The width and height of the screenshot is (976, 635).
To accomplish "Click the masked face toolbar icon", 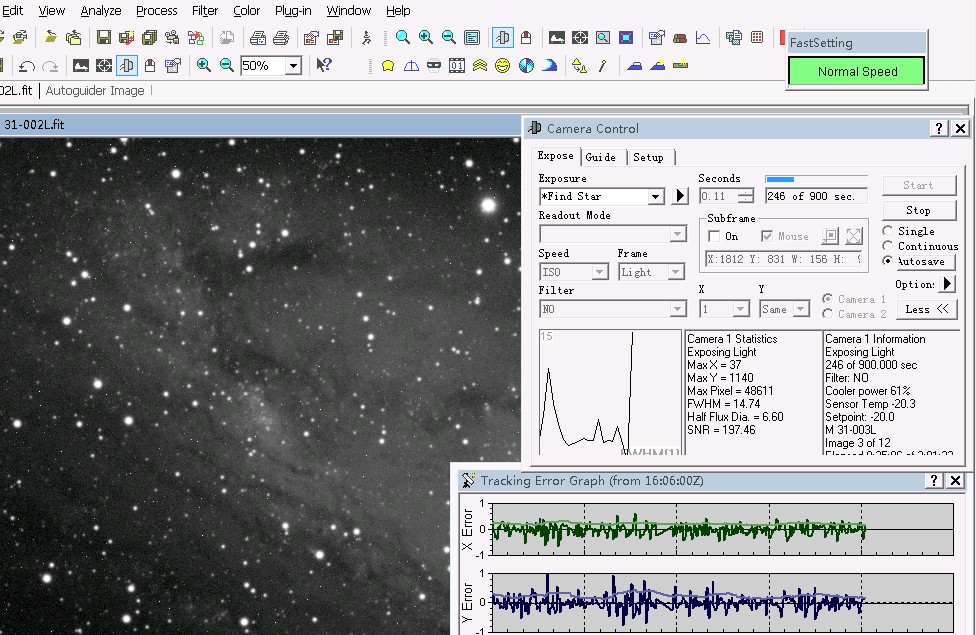I will coord(434,65).
